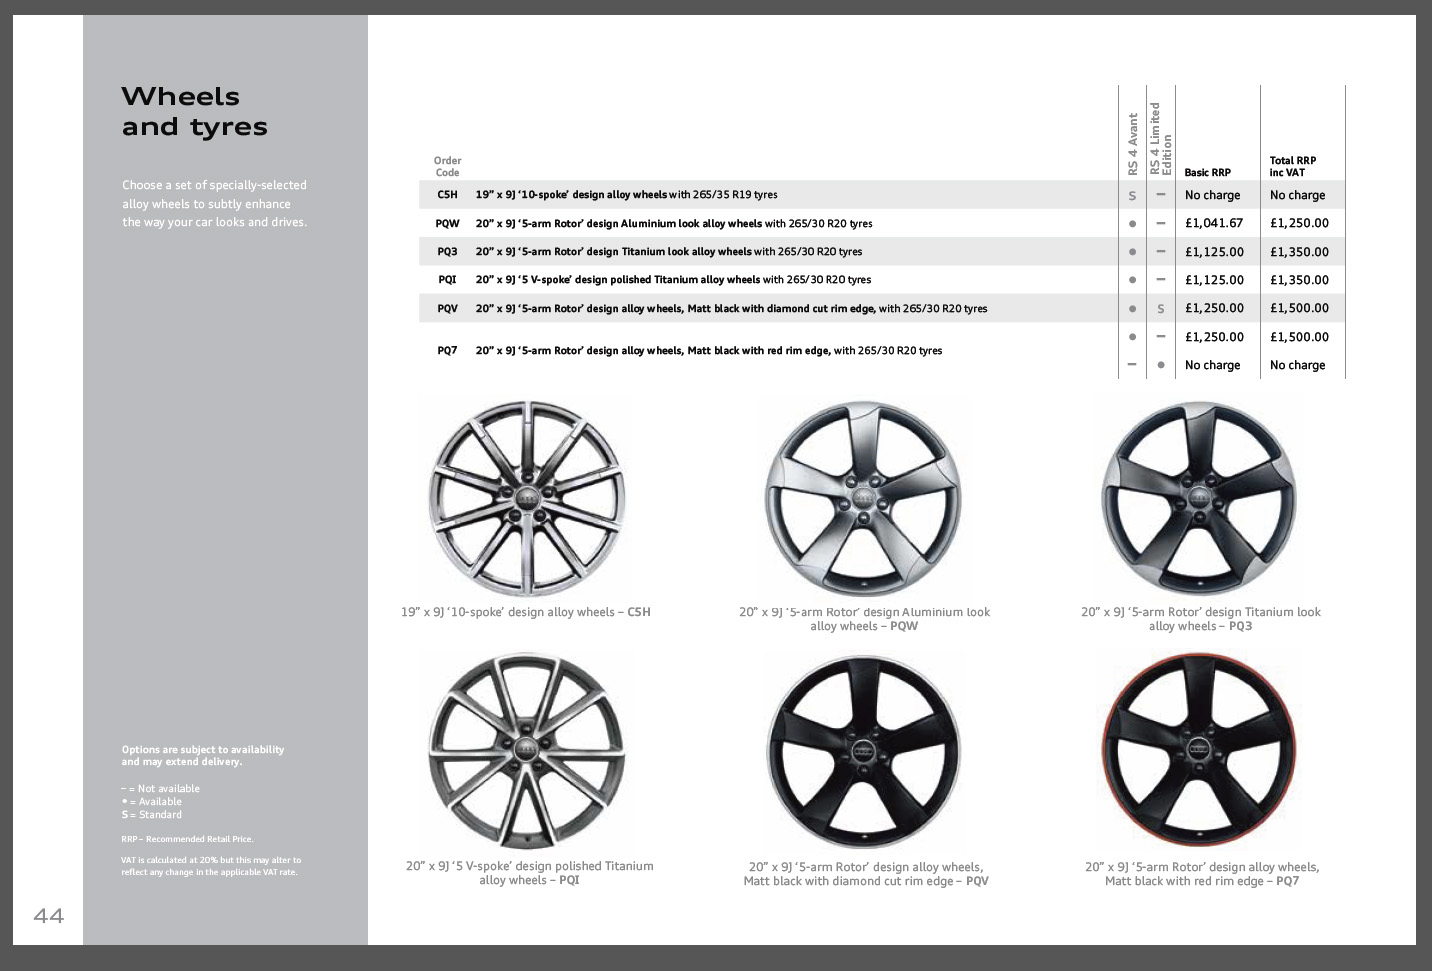This screenshot has width=1432, height=971.
Task: Select the PQ3 order code in table
Action: tap(447, 252)
